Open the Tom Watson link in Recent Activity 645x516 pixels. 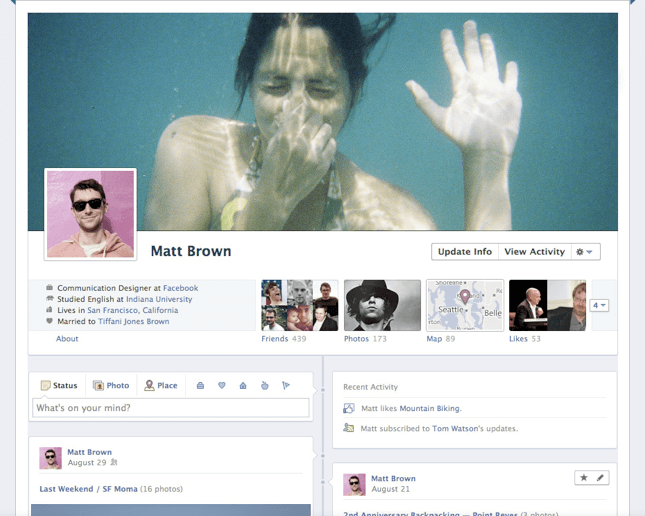click(x=455, y=429)
